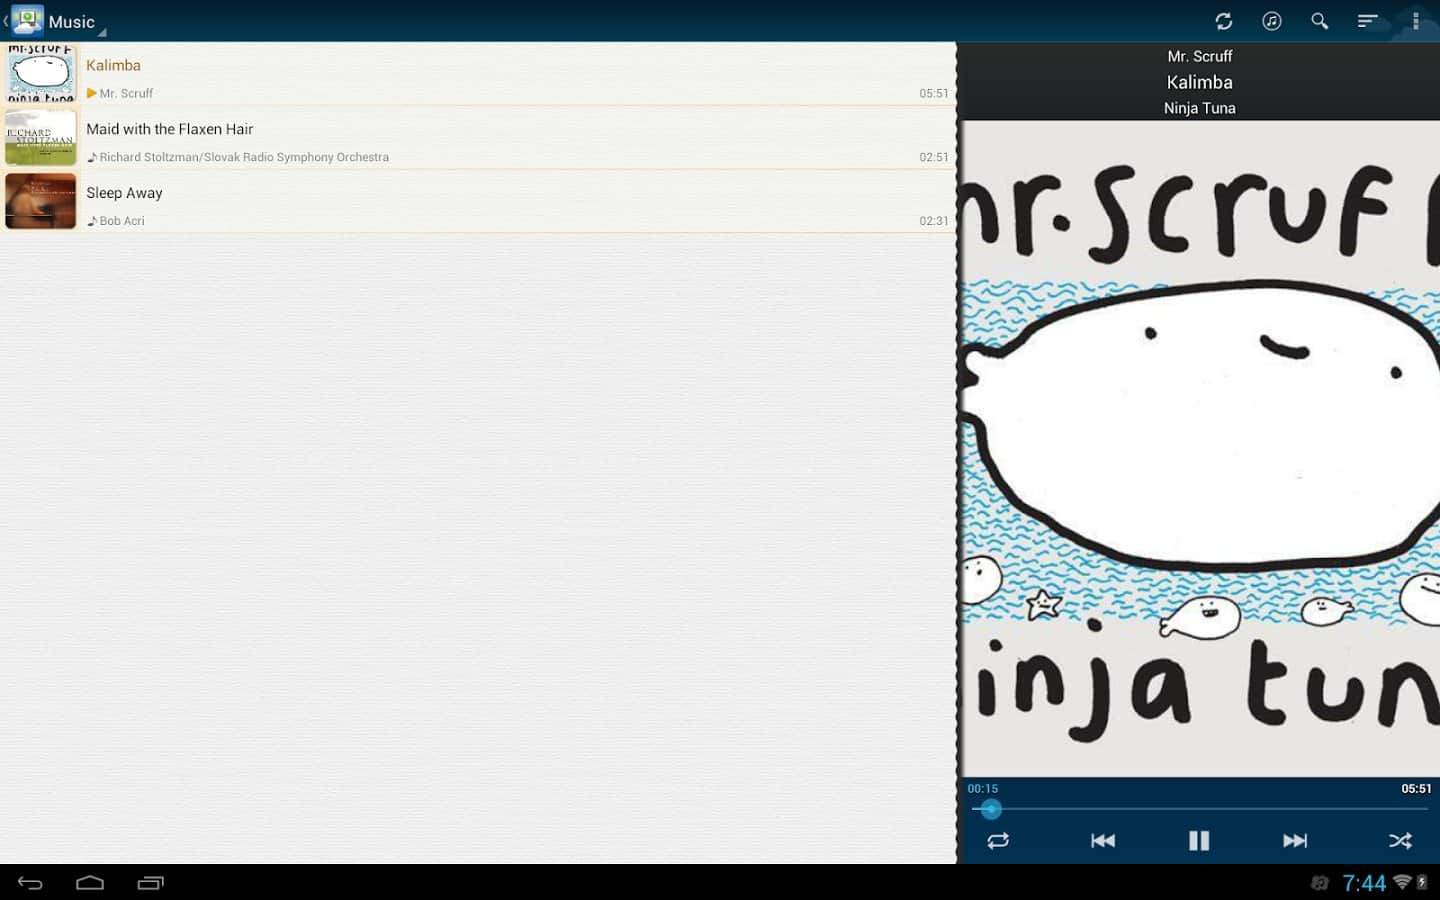The height and width of the screenshot is (900, 1440).
Task: Tap the large Ninja Tuna album artwork
Action: point(1199,450)
